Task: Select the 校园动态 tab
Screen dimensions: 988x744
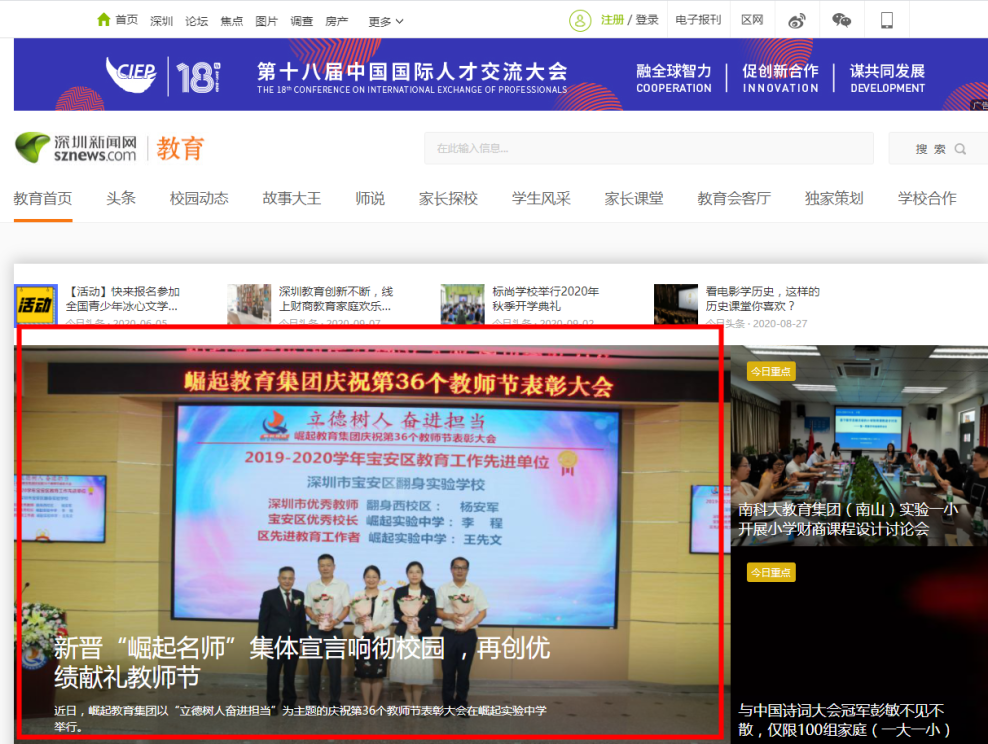Action: (199, 198)
